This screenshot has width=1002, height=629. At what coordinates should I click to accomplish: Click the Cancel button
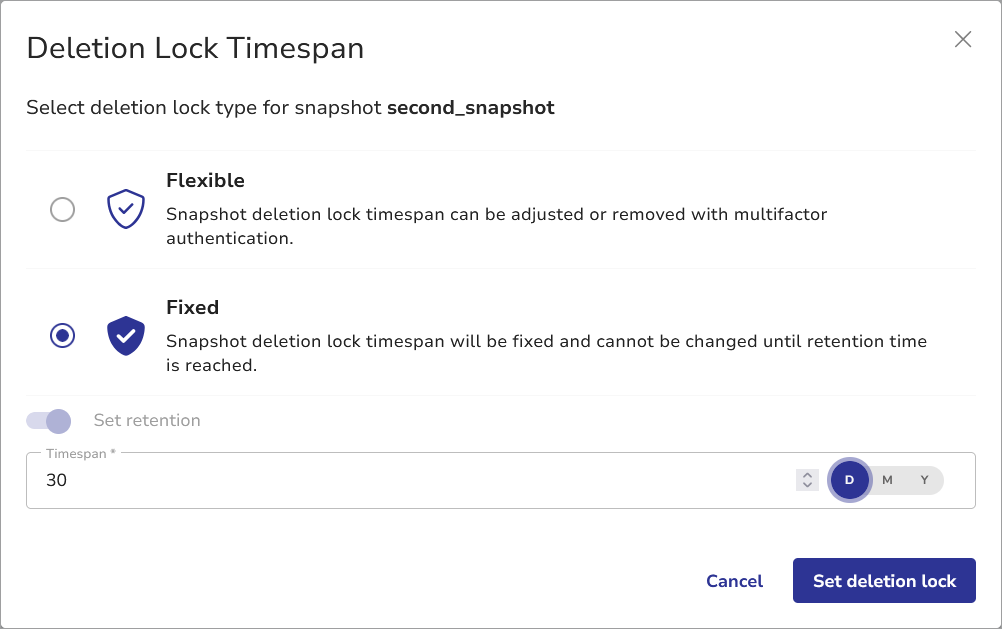(x=734, y=581)
